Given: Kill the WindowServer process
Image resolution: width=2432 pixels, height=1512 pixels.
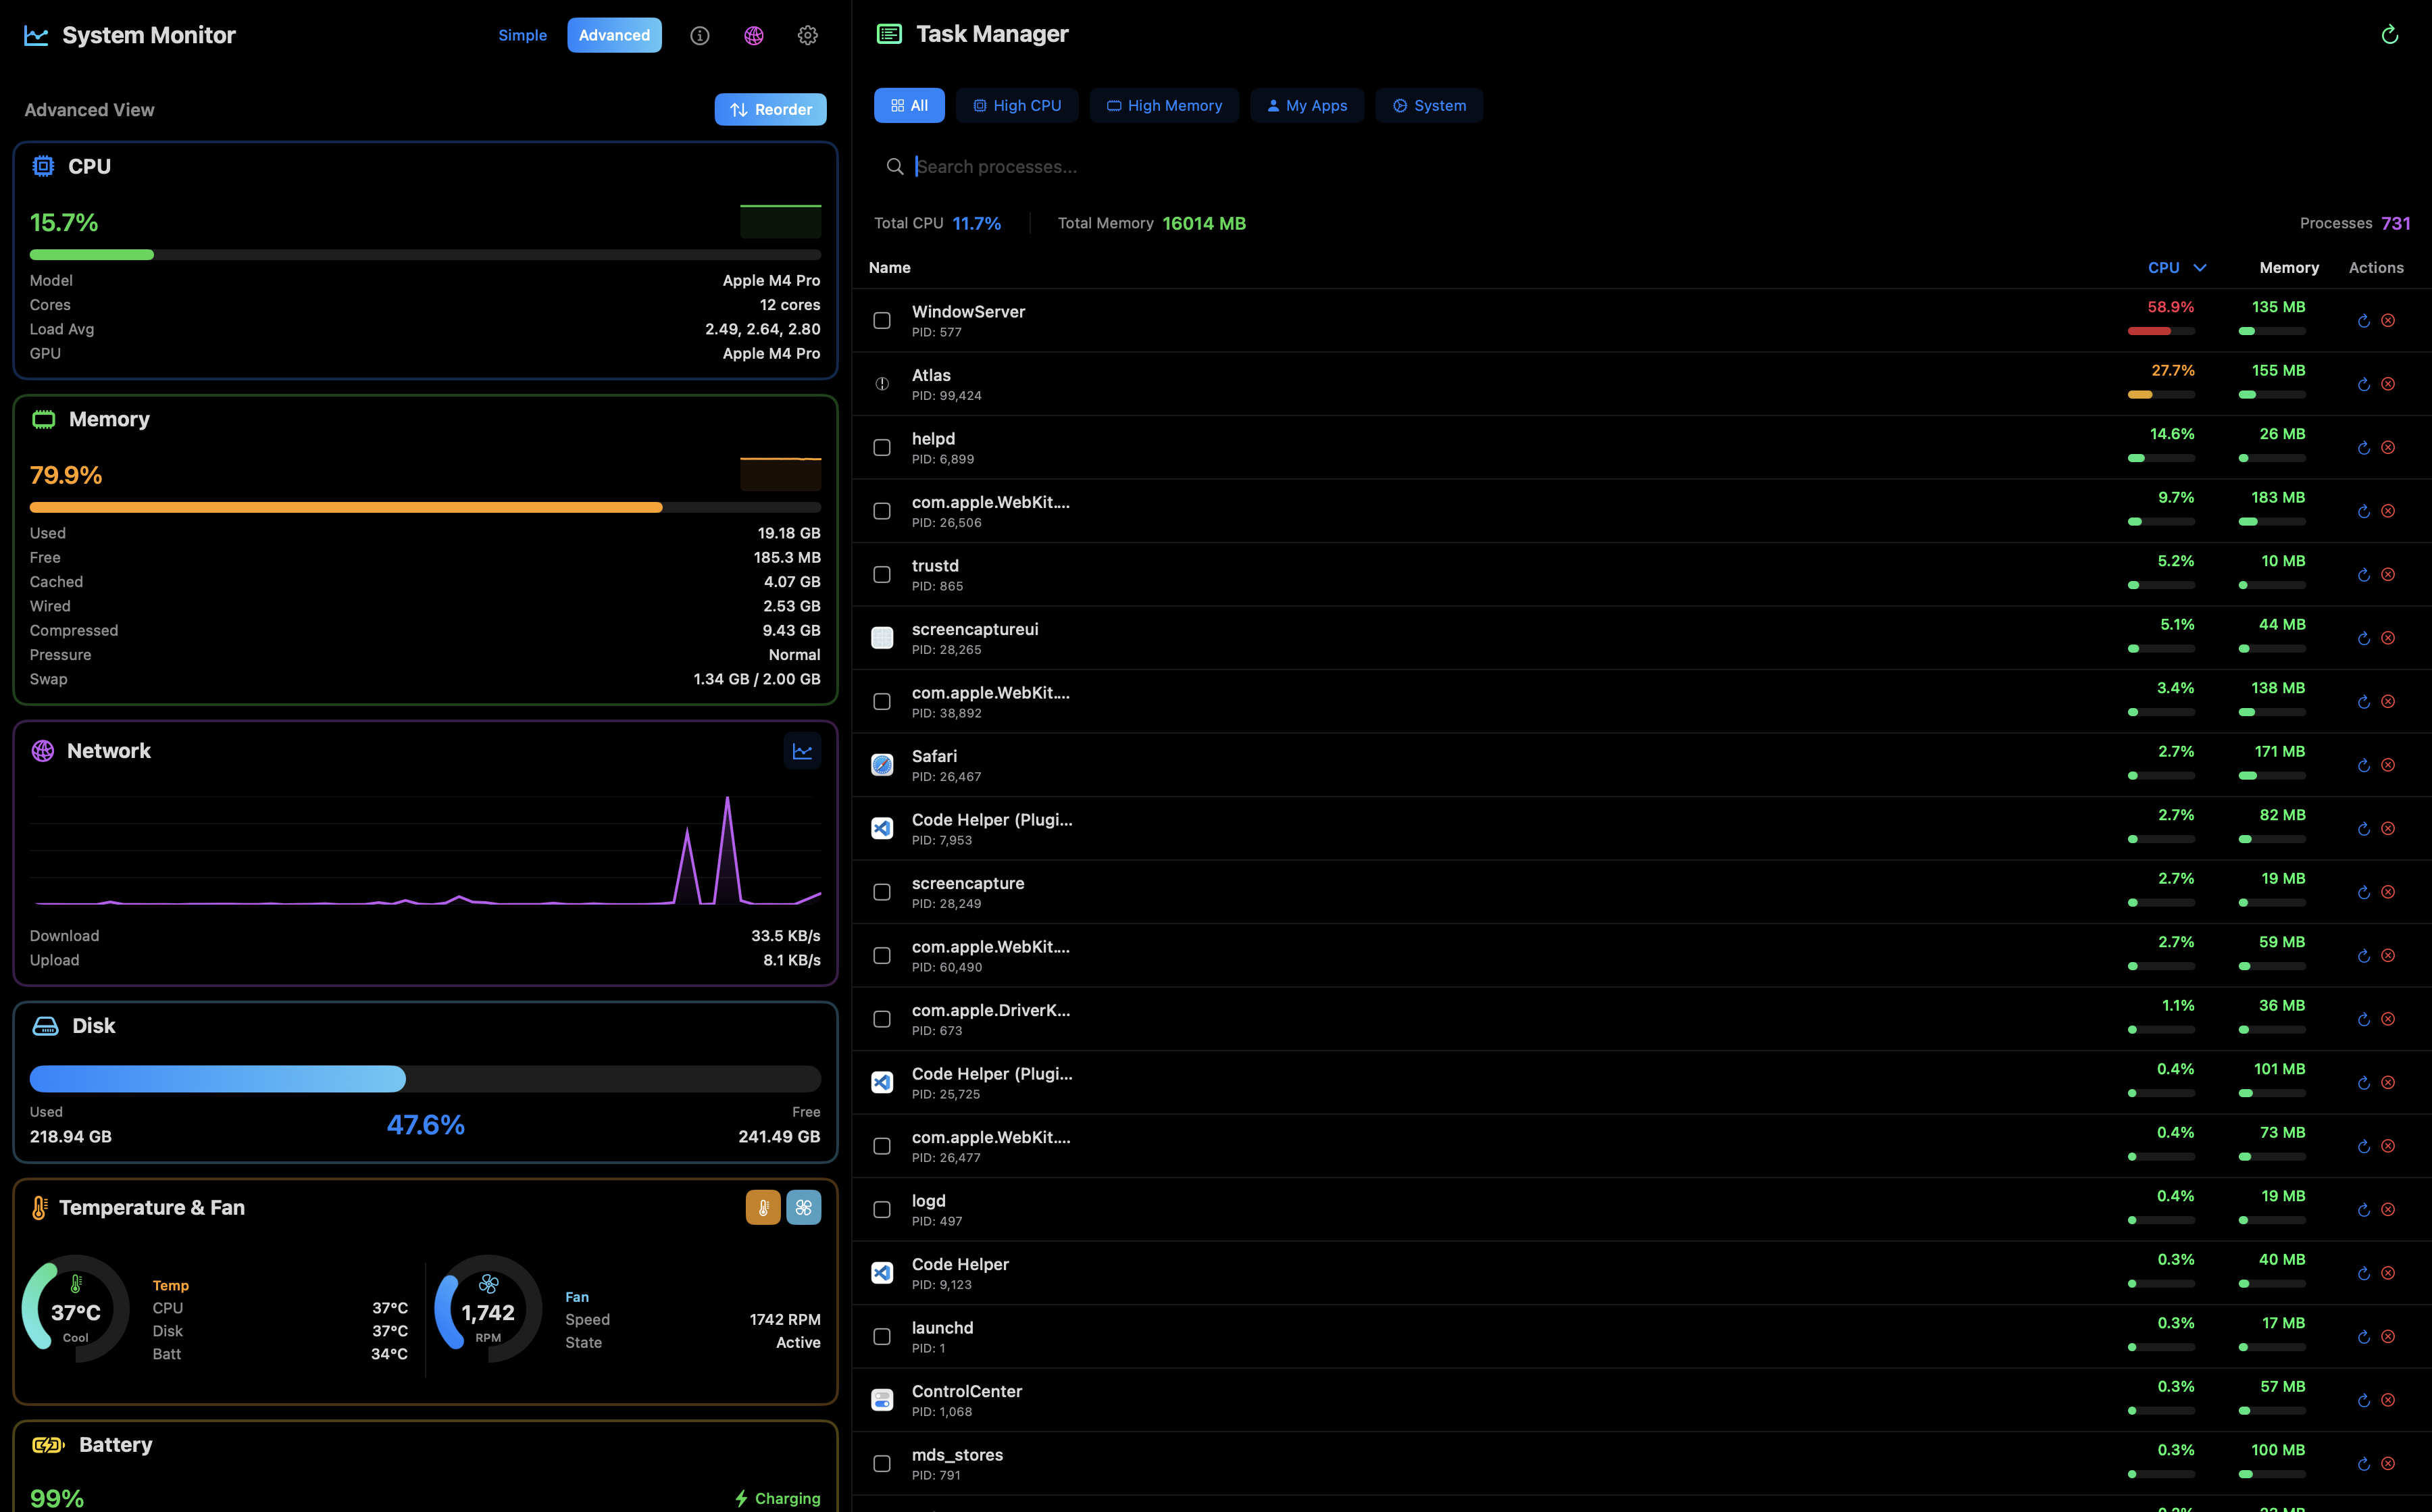Looking at the screenshot, I should tap(2389, 320).
